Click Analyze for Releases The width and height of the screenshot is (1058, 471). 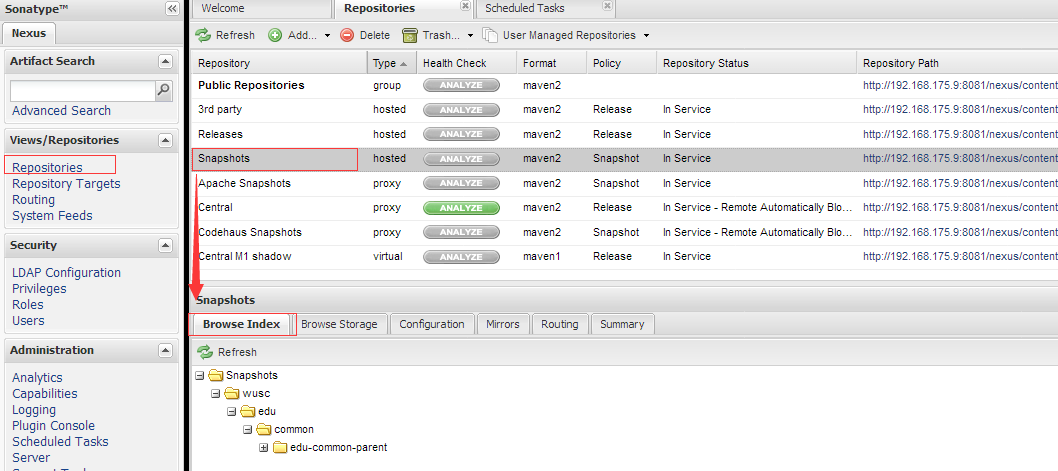(462, 134)
